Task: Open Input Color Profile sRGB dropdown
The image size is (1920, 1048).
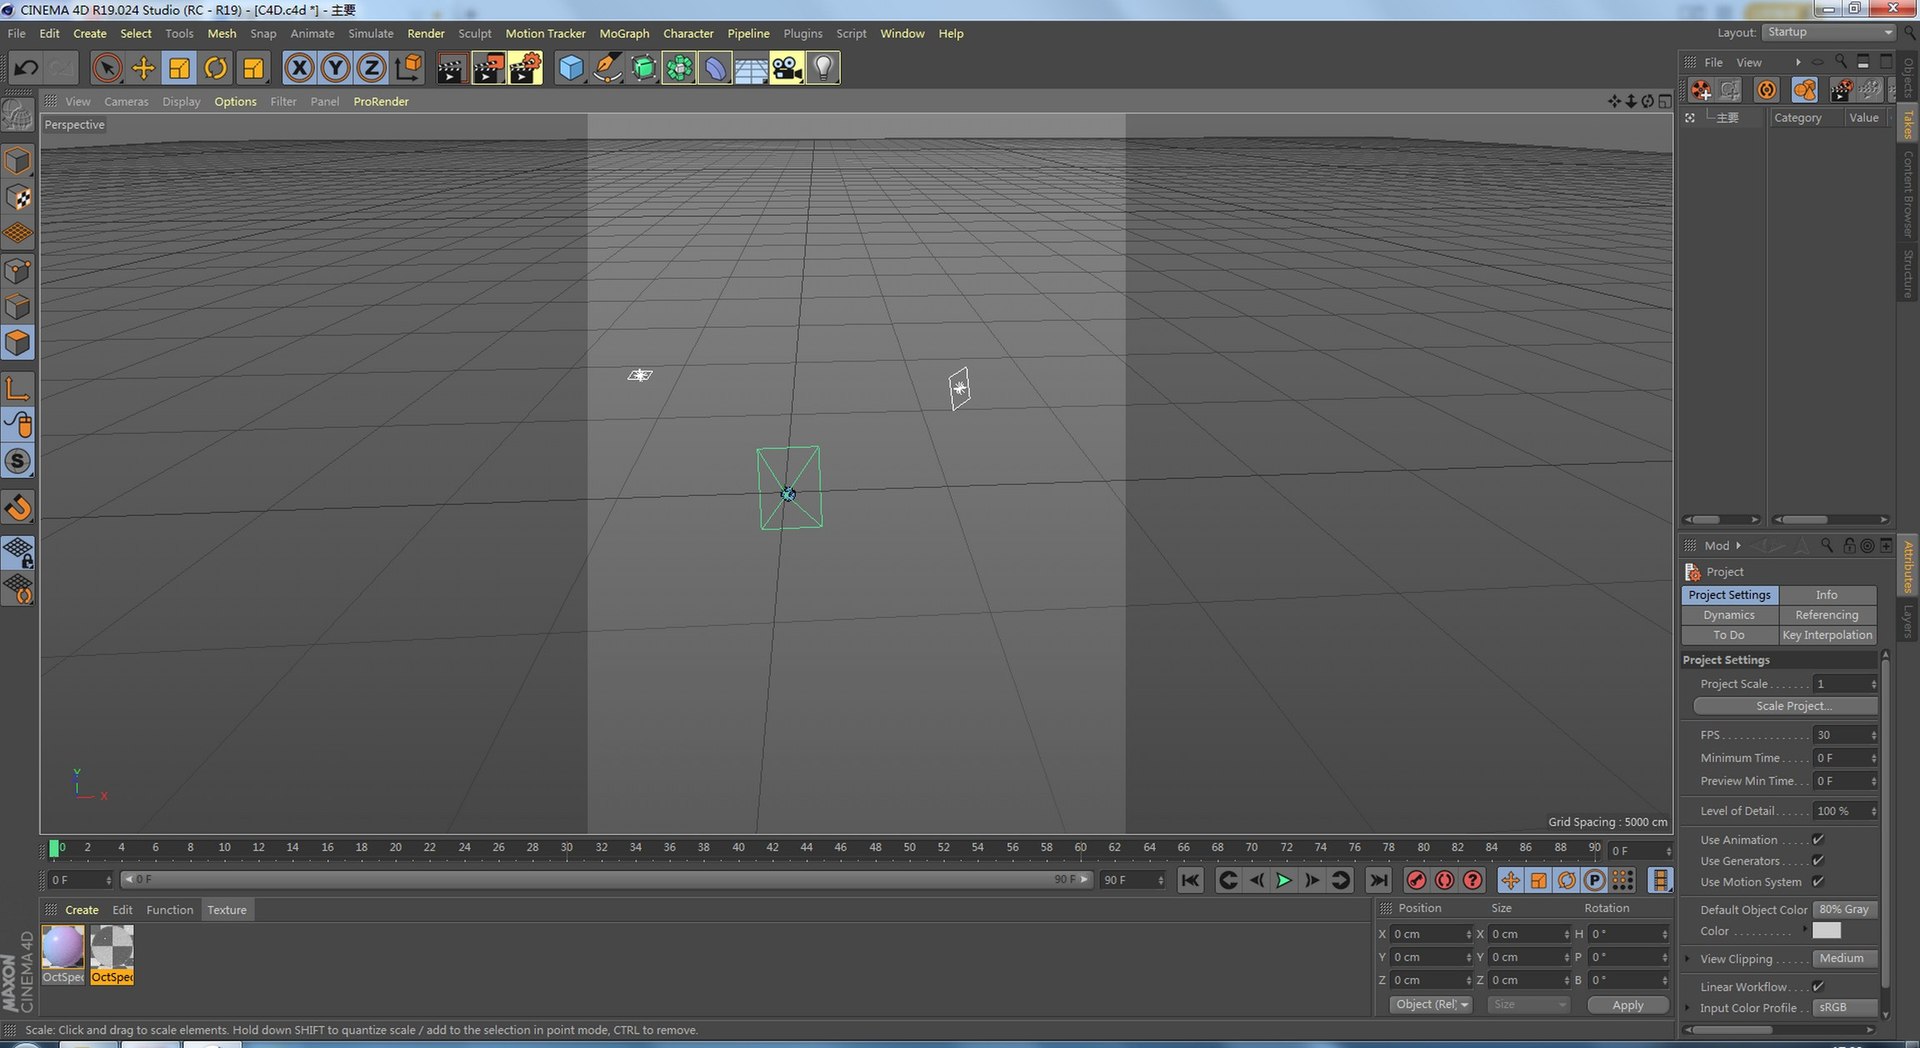Action: [x=1845, y=1008]
